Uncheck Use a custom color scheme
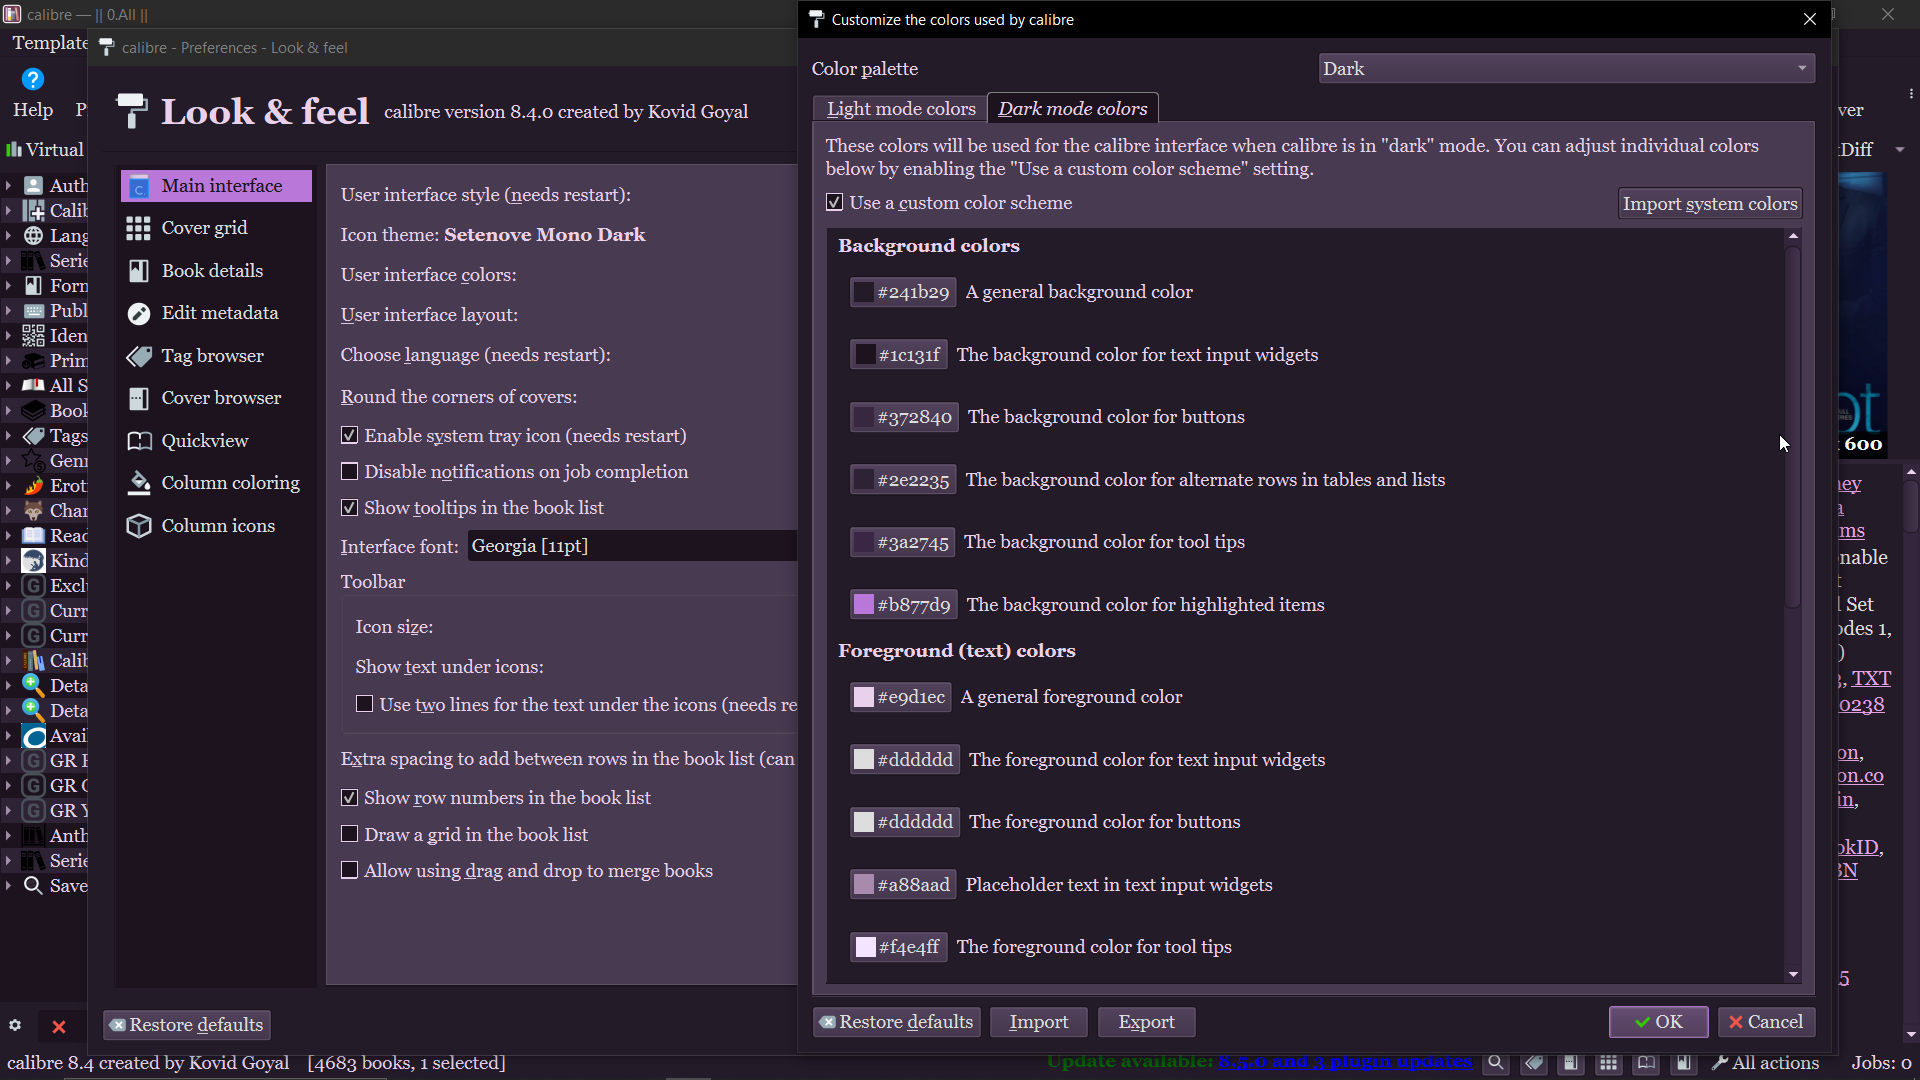1920x1080 pixels. pos(835,203)
